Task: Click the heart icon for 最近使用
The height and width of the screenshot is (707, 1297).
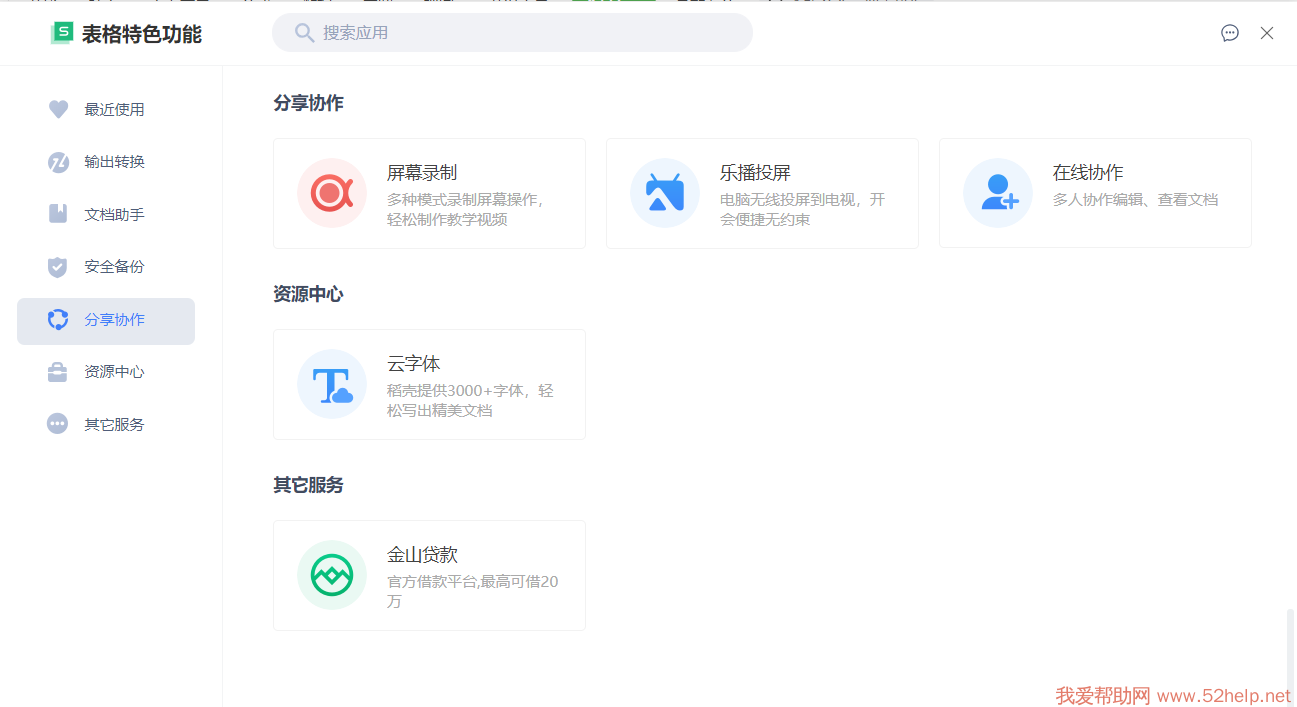Action: pyautogui.click(x=58, y=110)
